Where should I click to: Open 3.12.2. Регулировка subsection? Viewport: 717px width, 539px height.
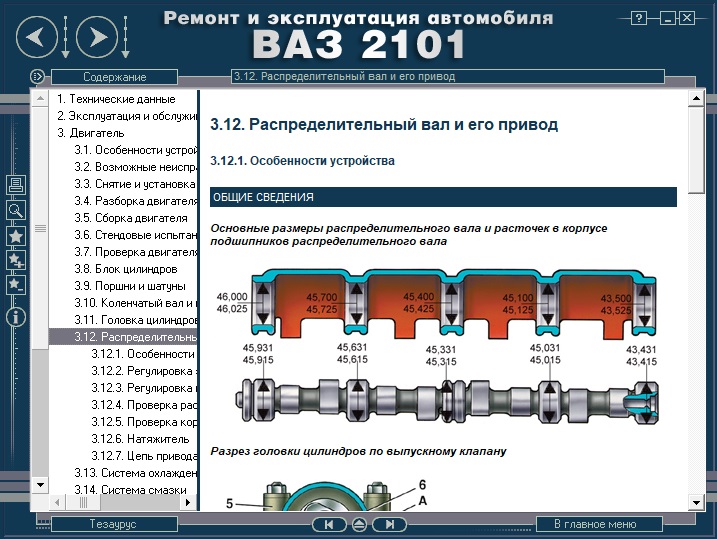(144, 371)
